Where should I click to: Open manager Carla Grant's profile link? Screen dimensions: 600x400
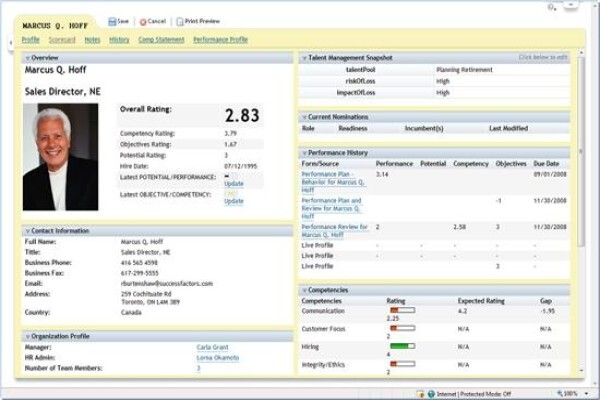click(x=212, y=347)
